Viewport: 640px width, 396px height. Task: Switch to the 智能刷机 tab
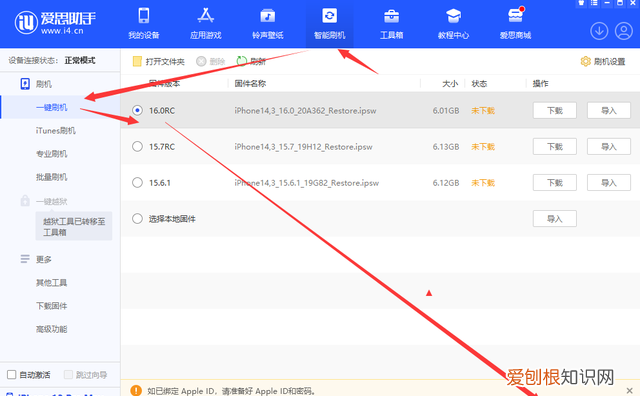pyautogui.click(x=329, y=24)
